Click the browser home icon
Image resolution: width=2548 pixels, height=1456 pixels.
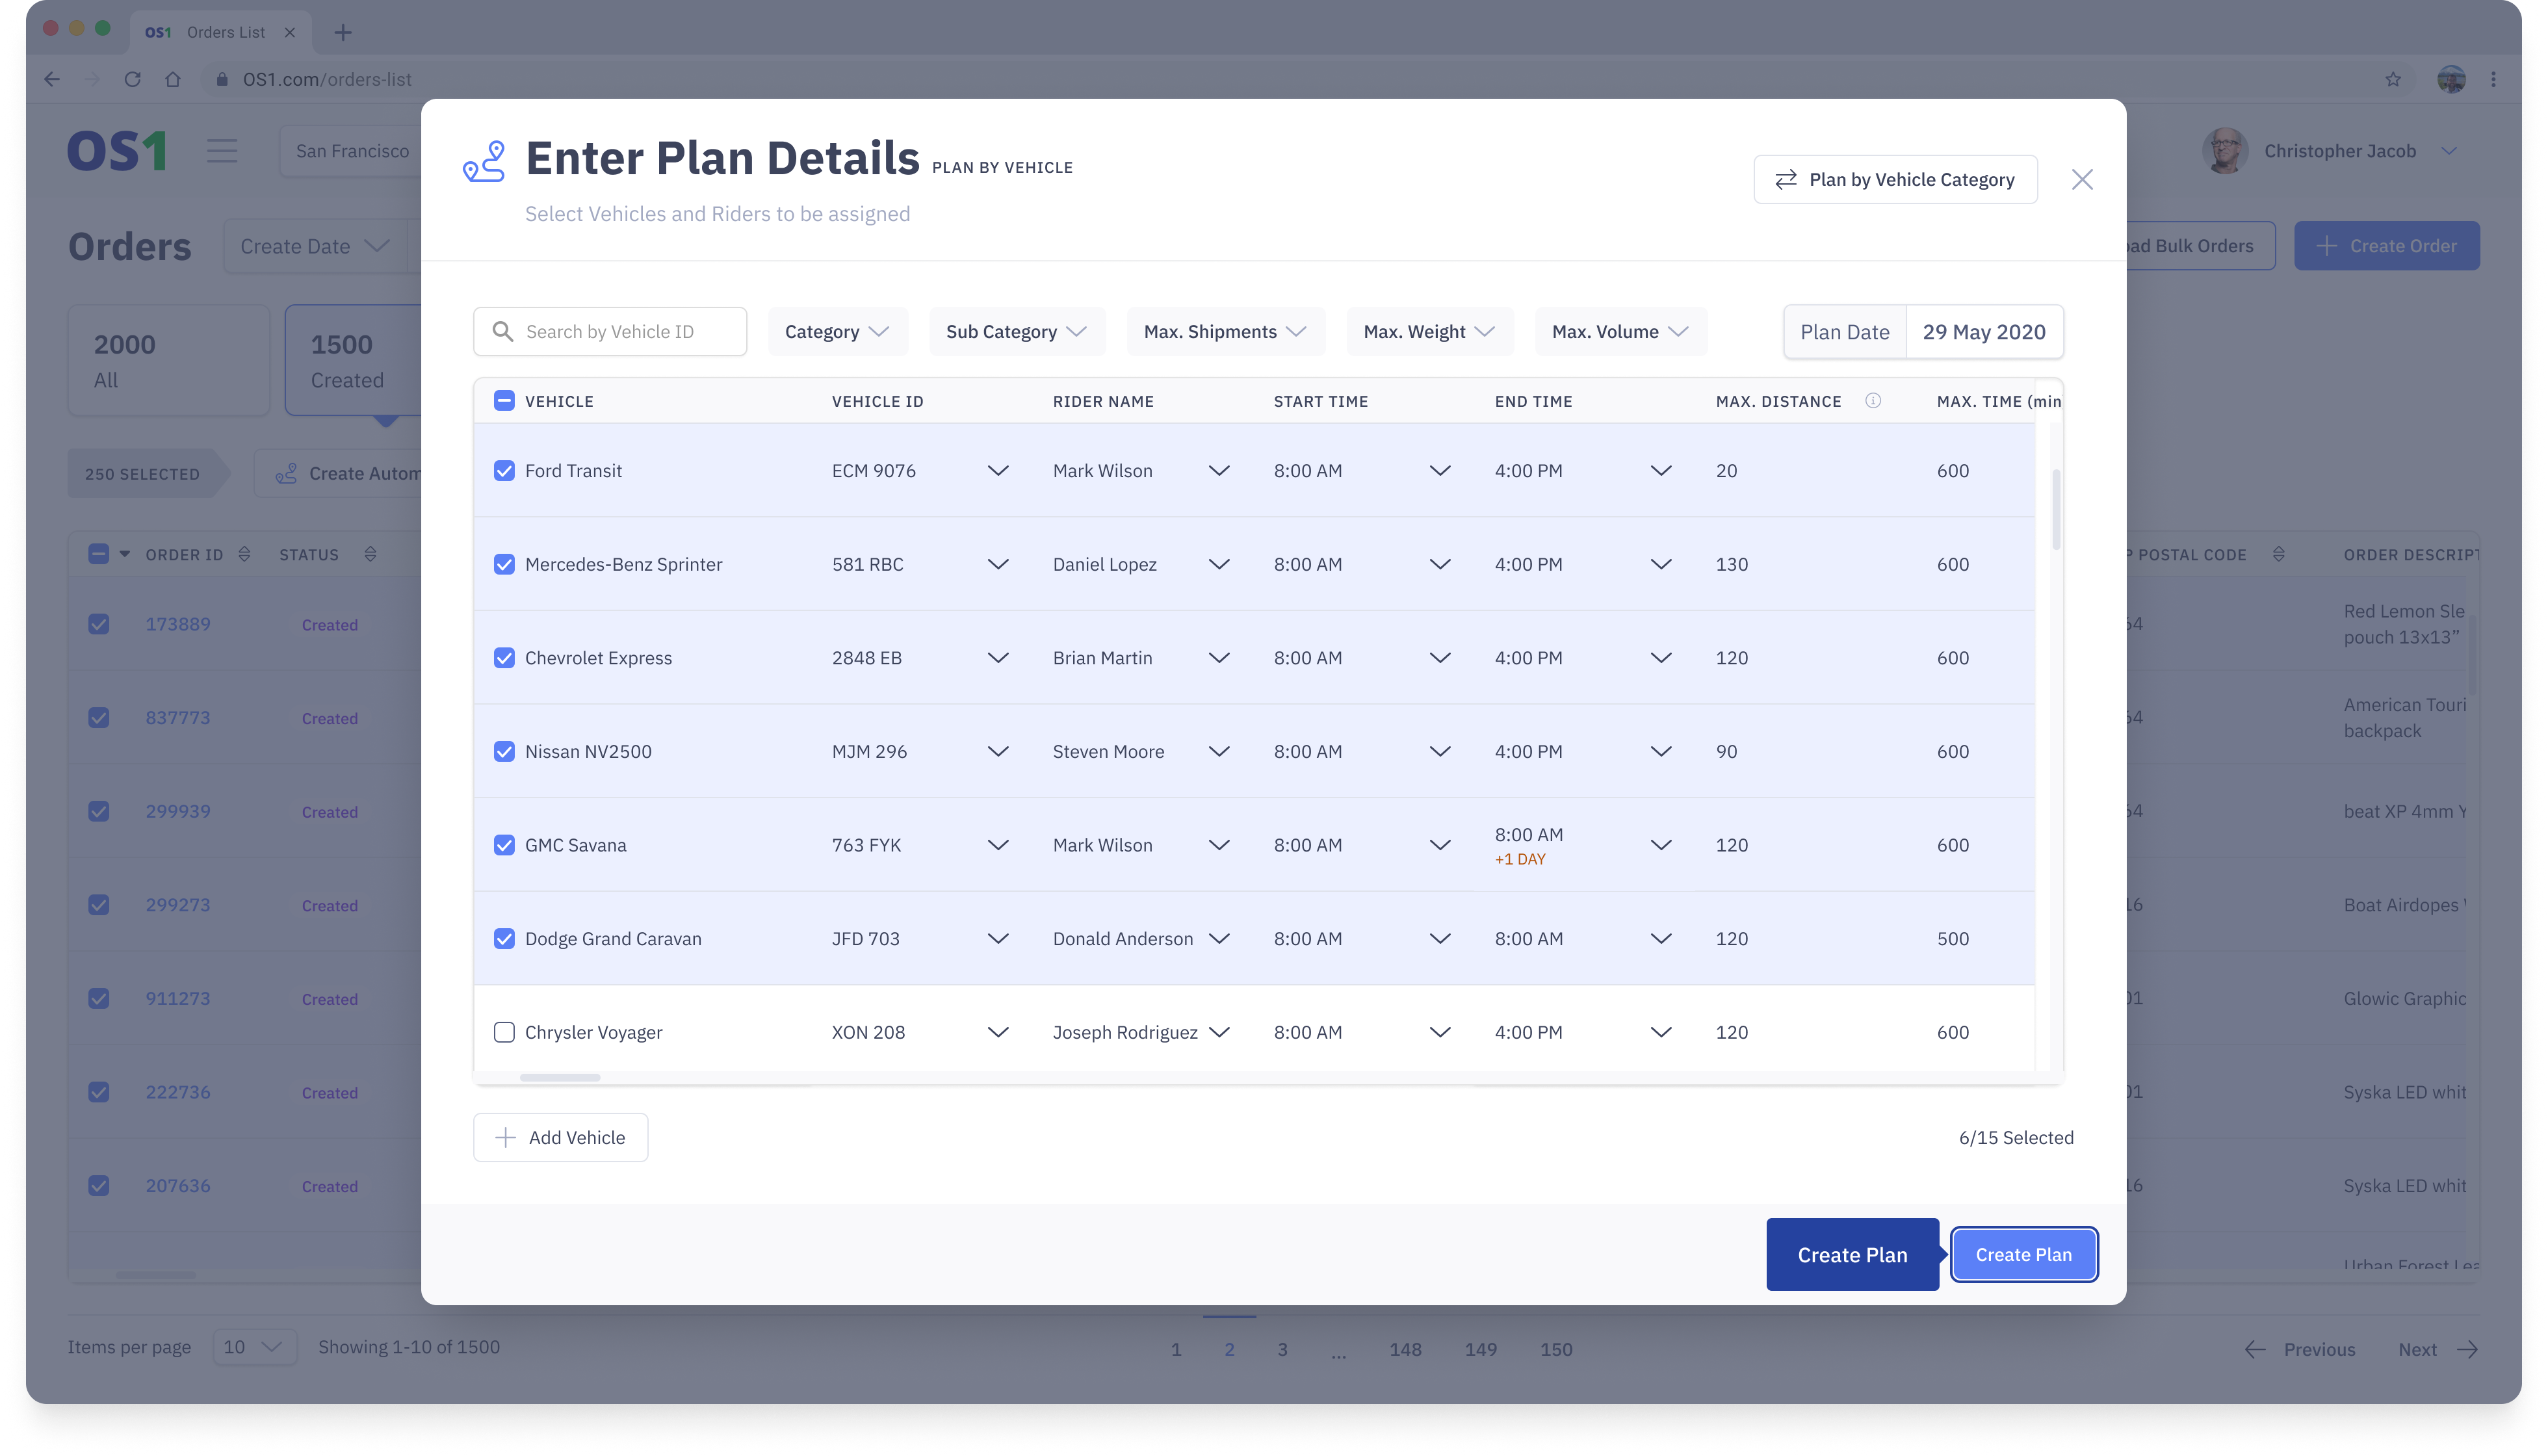[x=173, y=79]
